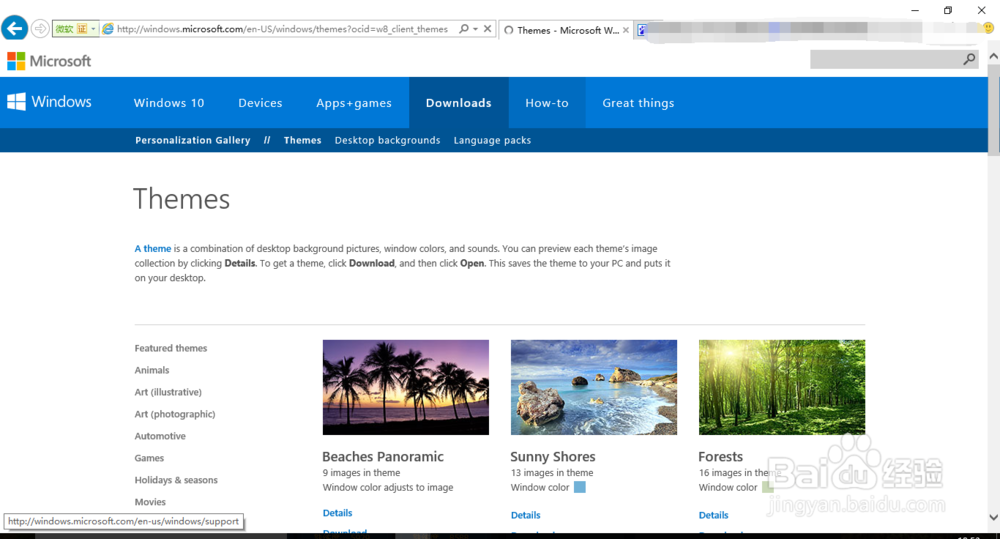The width and height of the screenshot is (1000, 539).
Task: Open the Great things menu
Action: [638, 103]
